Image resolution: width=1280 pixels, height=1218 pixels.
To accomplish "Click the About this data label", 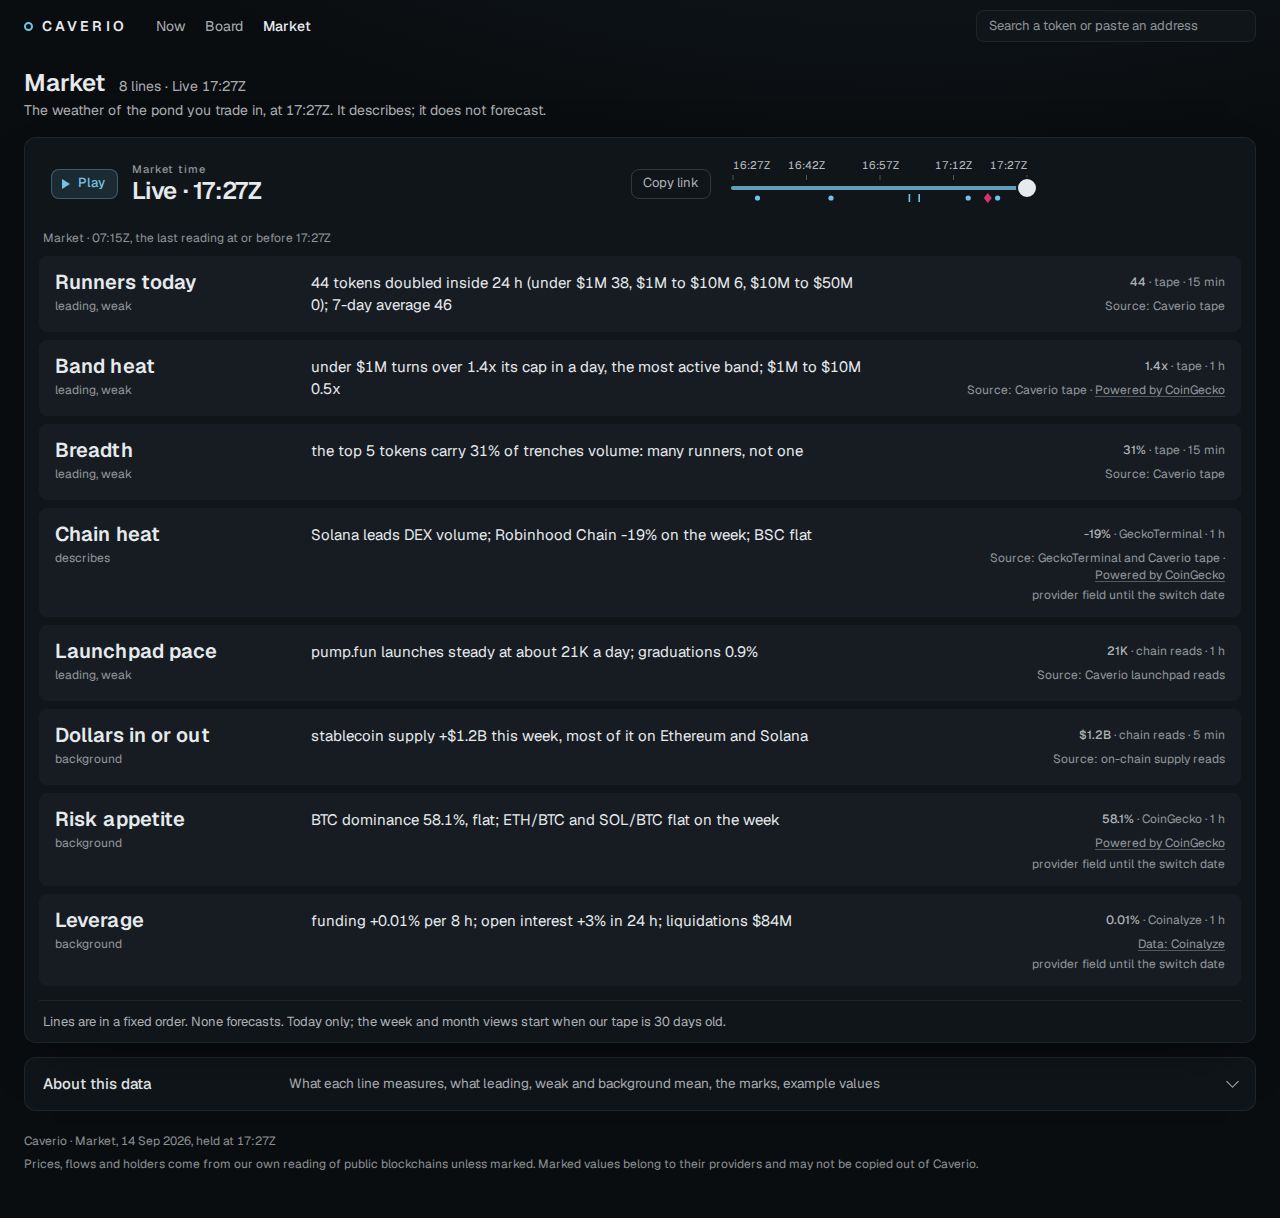I will [x=97, y=1084].
